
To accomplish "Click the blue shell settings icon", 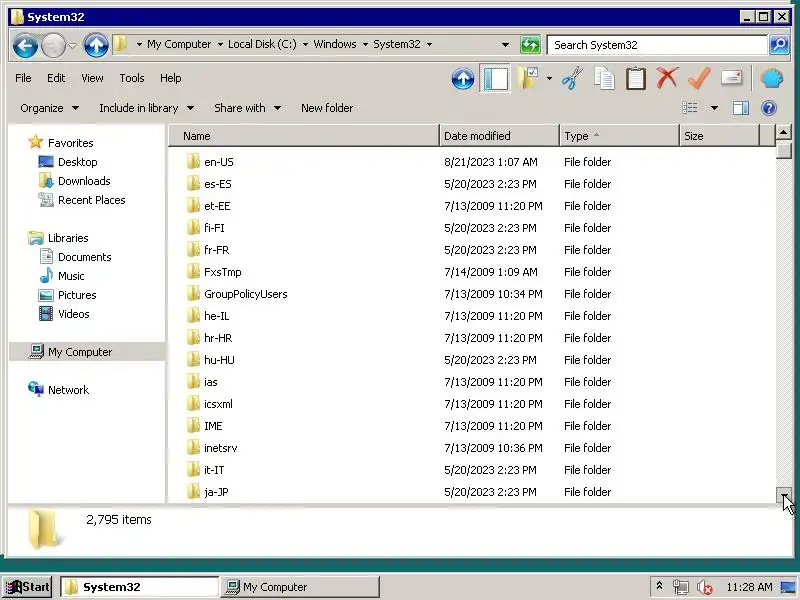I will tap(772, 79).
